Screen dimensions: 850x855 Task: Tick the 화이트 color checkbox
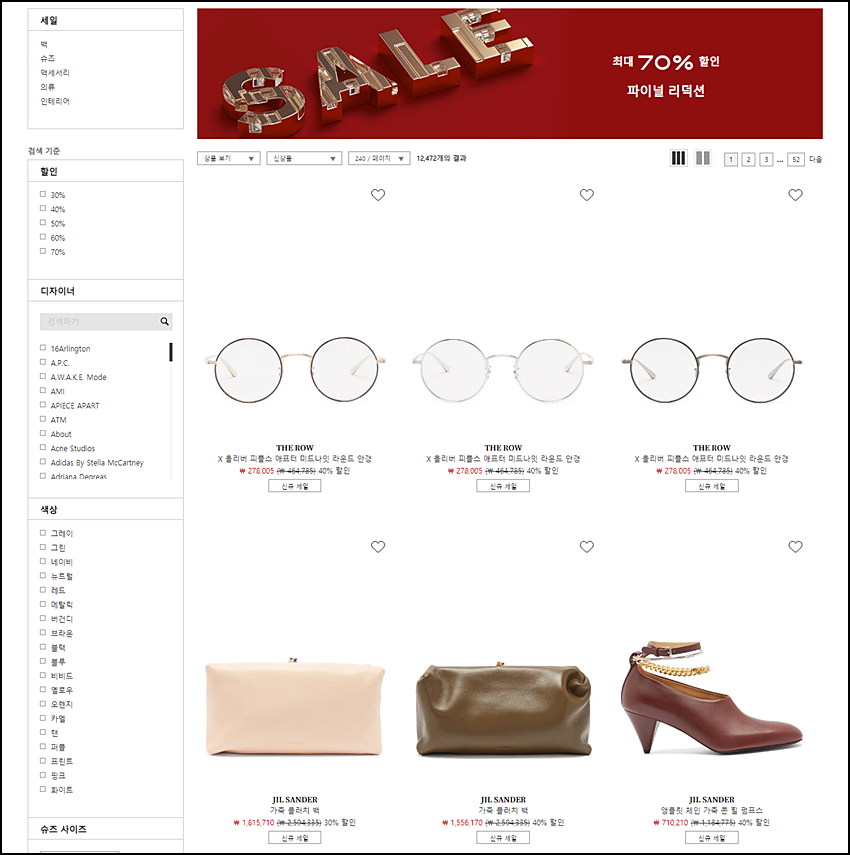click(43, 789)
